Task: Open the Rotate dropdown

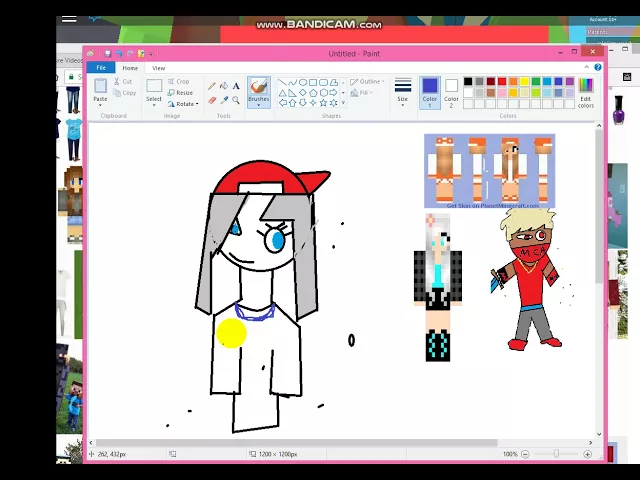Action: (x=183, y=104)
